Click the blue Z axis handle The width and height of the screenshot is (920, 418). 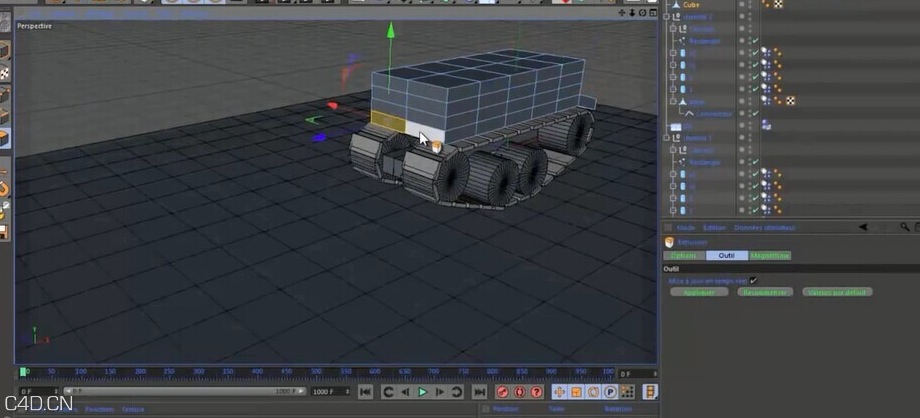(x=319, y=138)
